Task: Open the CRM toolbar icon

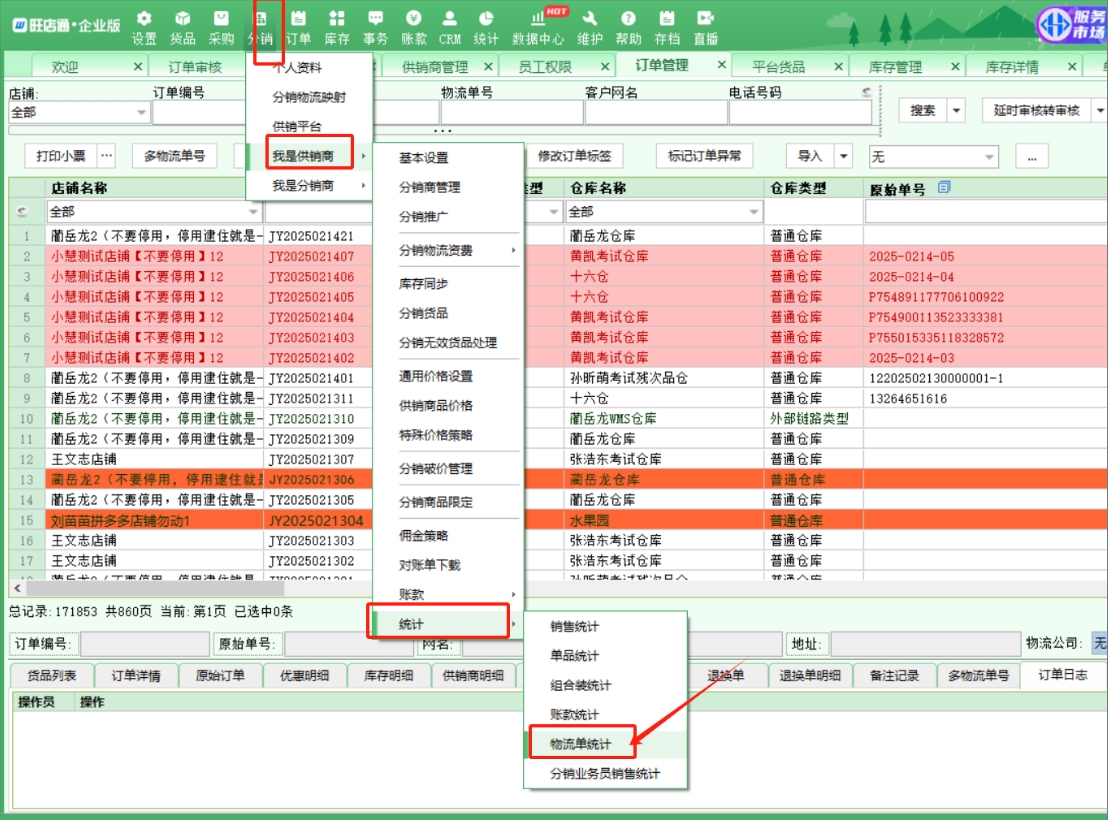Action: click(449, 27)
